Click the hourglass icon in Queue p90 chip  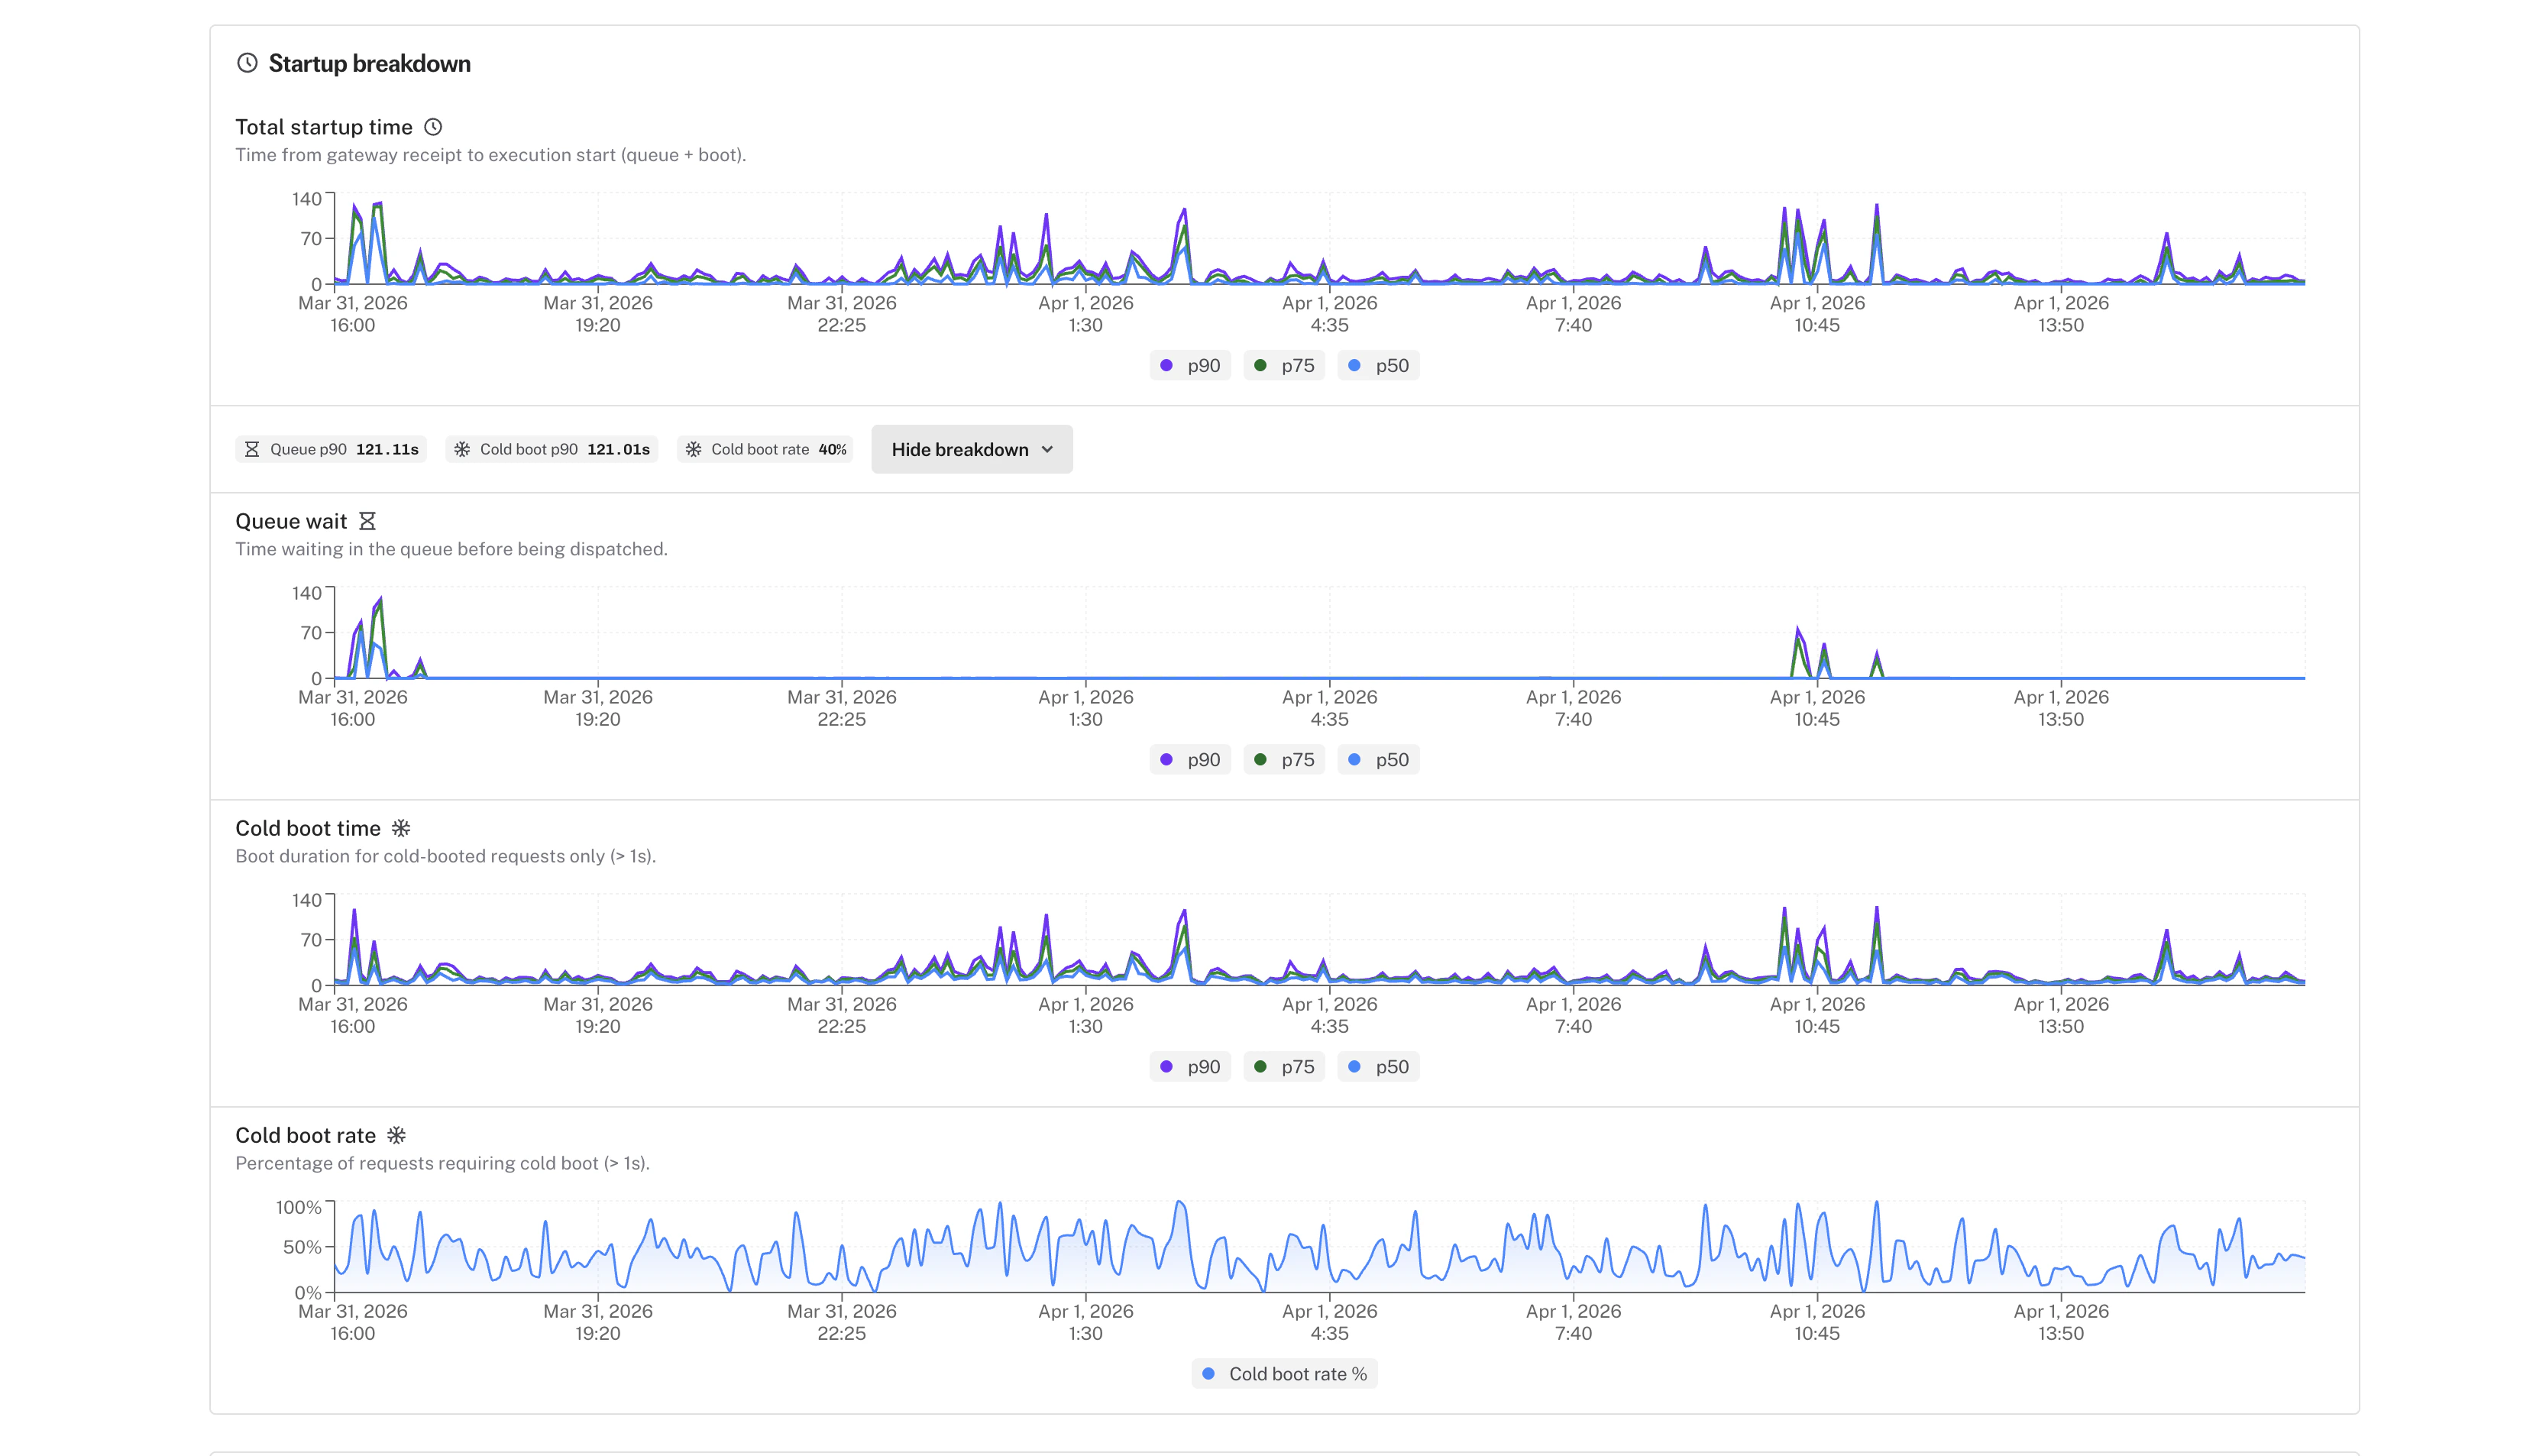coord(254,449)
